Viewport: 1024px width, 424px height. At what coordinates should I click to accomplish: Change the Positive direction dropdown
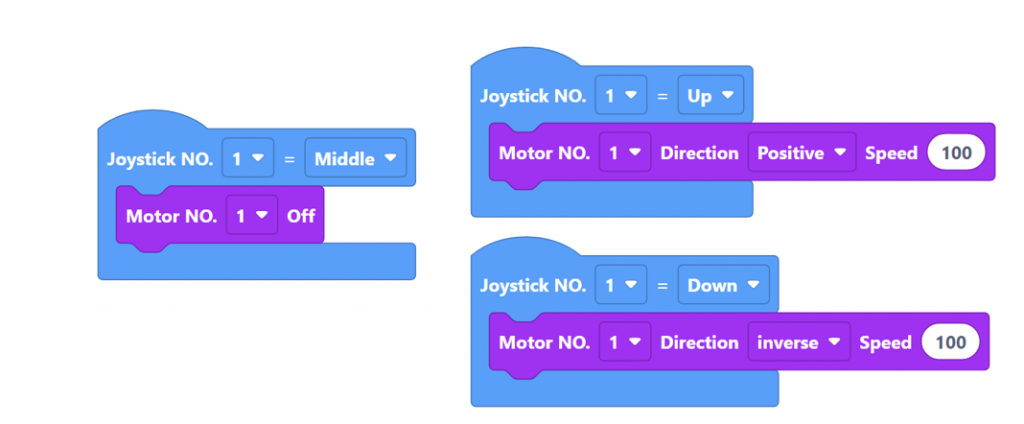pyautogui.click(x=802, y=153)
